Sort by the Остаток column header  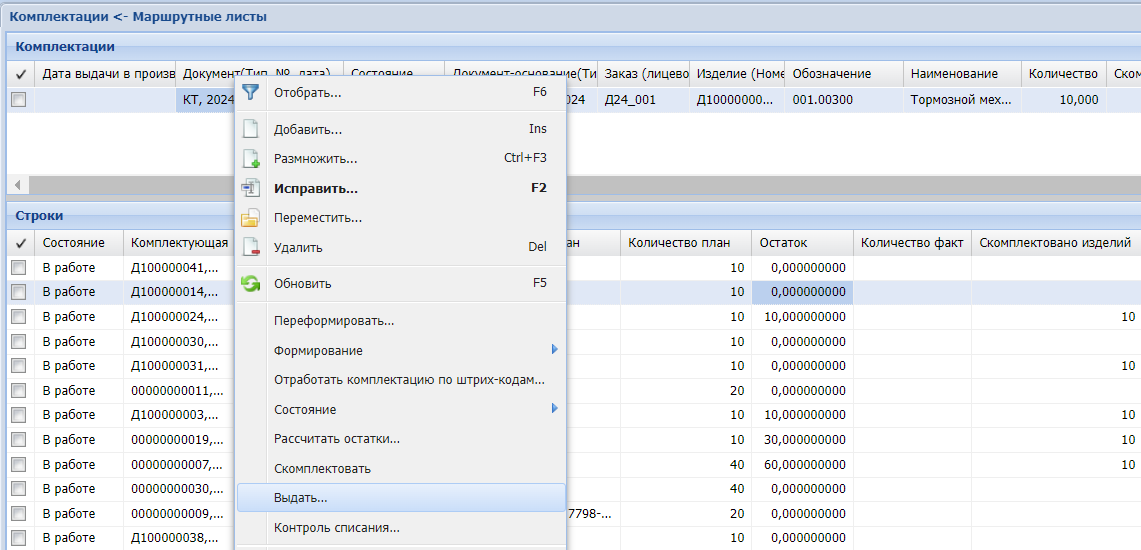783,243
